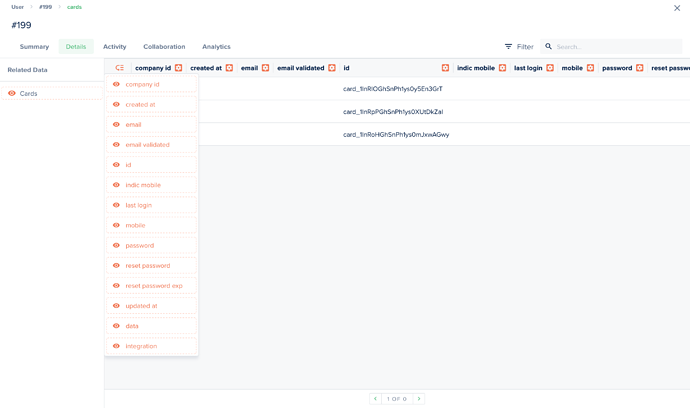The height and width of the screenshot is (408, 690).
Task: Select the Details tab
Action: 76,47
